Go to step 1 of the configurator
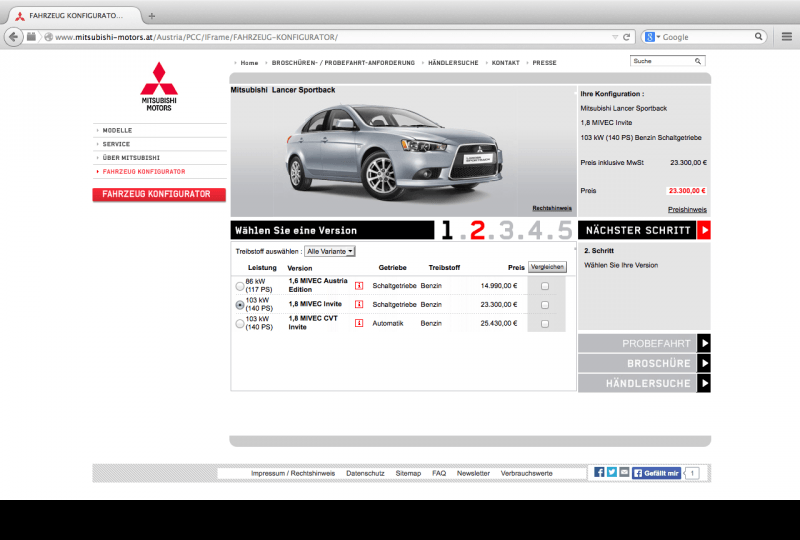This screenshot has width=800, height=540. (447, 230)
